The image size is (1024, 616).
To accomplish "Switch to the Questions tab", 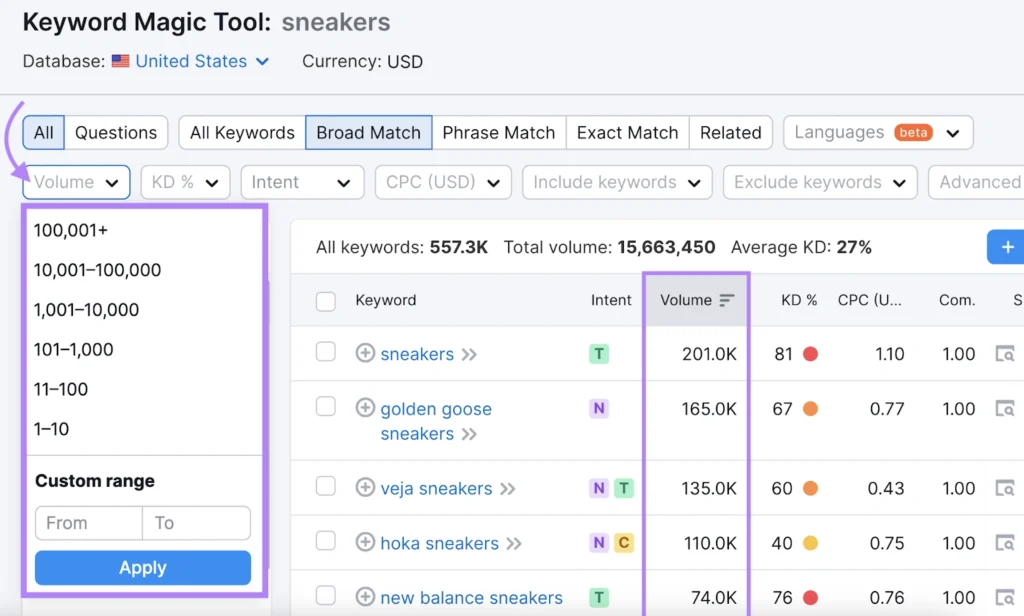I will point(116,133).
